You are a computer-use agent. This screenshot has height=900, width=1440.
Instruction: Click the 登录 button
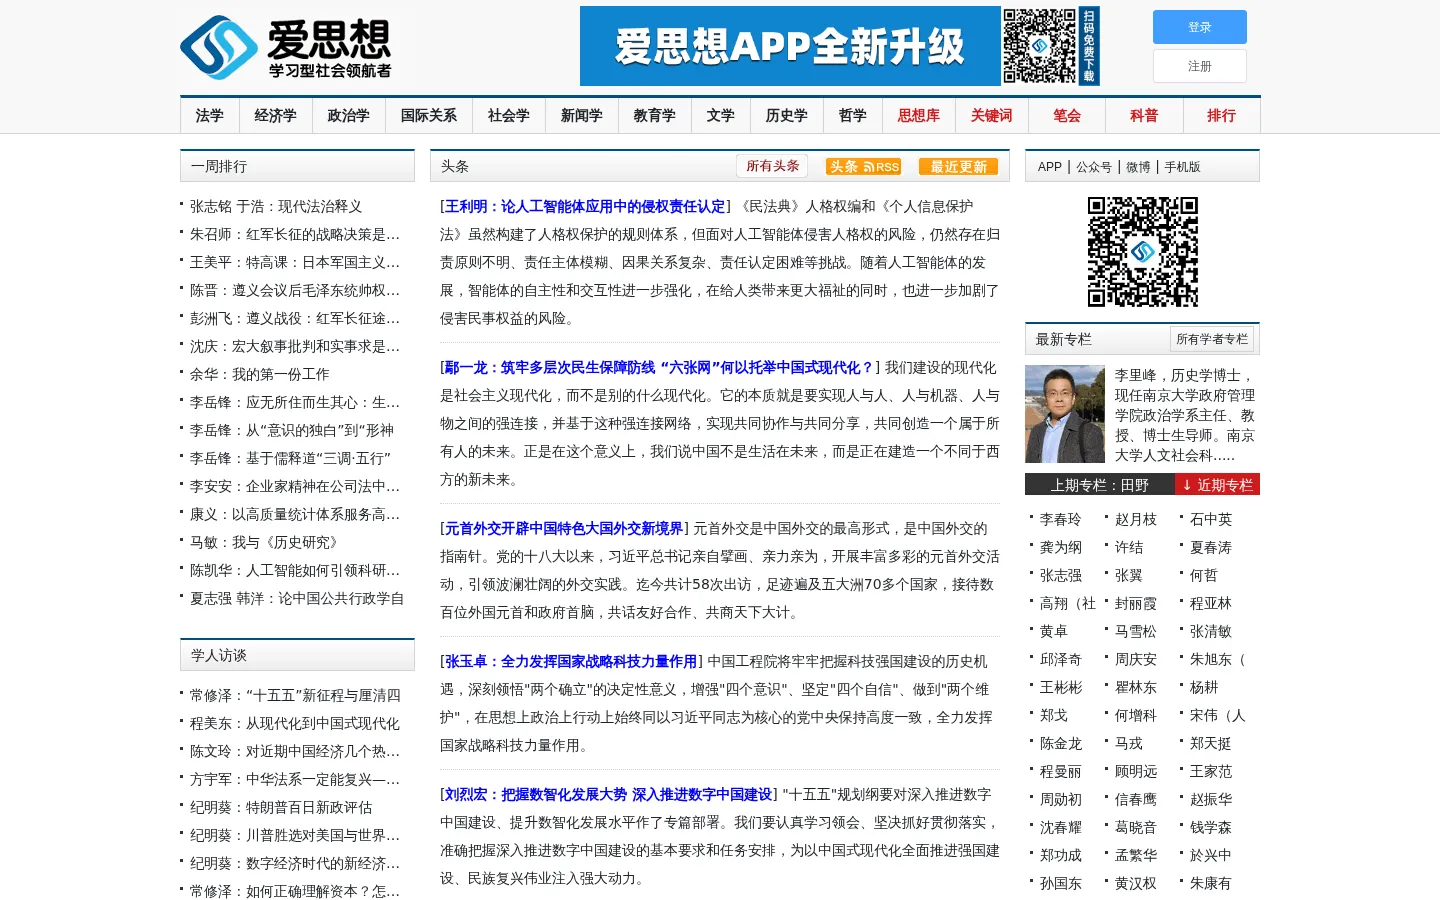coord(1200,27)
